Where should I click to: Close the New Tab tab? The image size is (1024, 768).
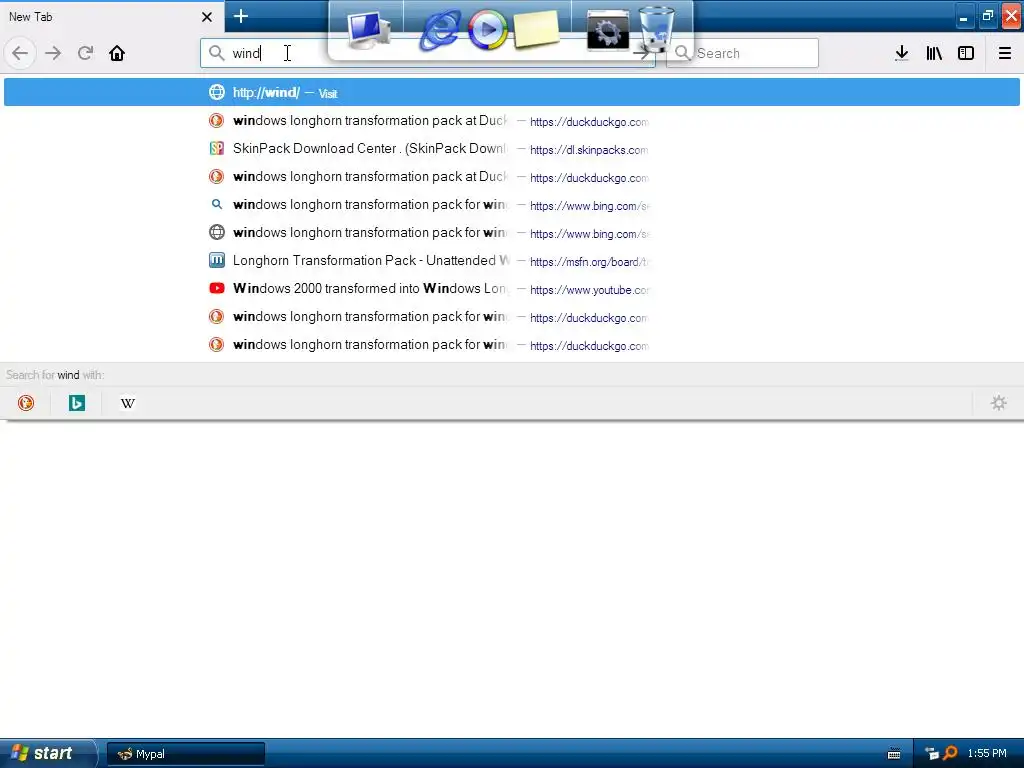[207, 17]
